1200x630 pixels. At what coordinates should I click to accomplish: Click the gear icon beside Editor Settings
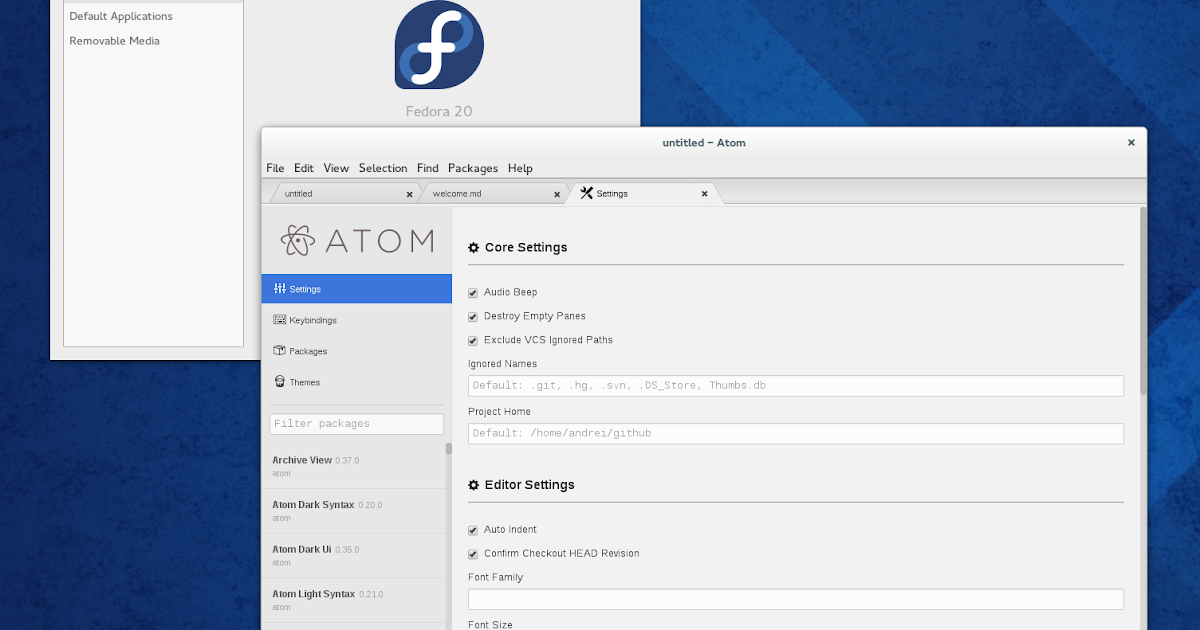(472, 484)
